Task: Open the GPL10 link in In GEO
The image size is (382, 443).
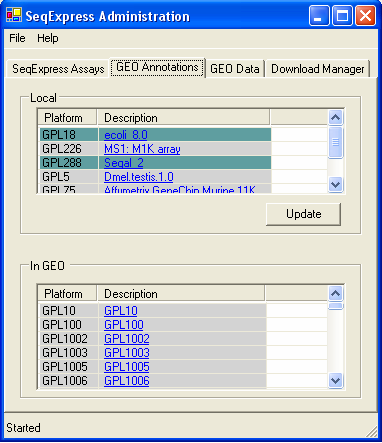Action: click(x=121, y=311)
